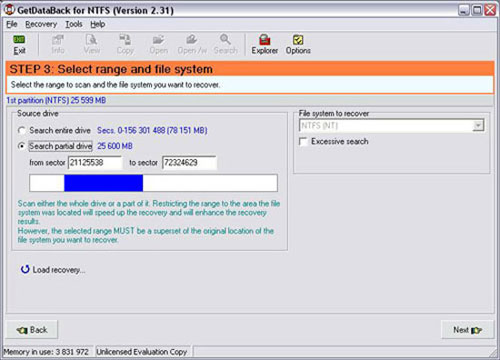500x360 pixels.
Task: Click the View toolbar icon
Action: tap(91, 40)
